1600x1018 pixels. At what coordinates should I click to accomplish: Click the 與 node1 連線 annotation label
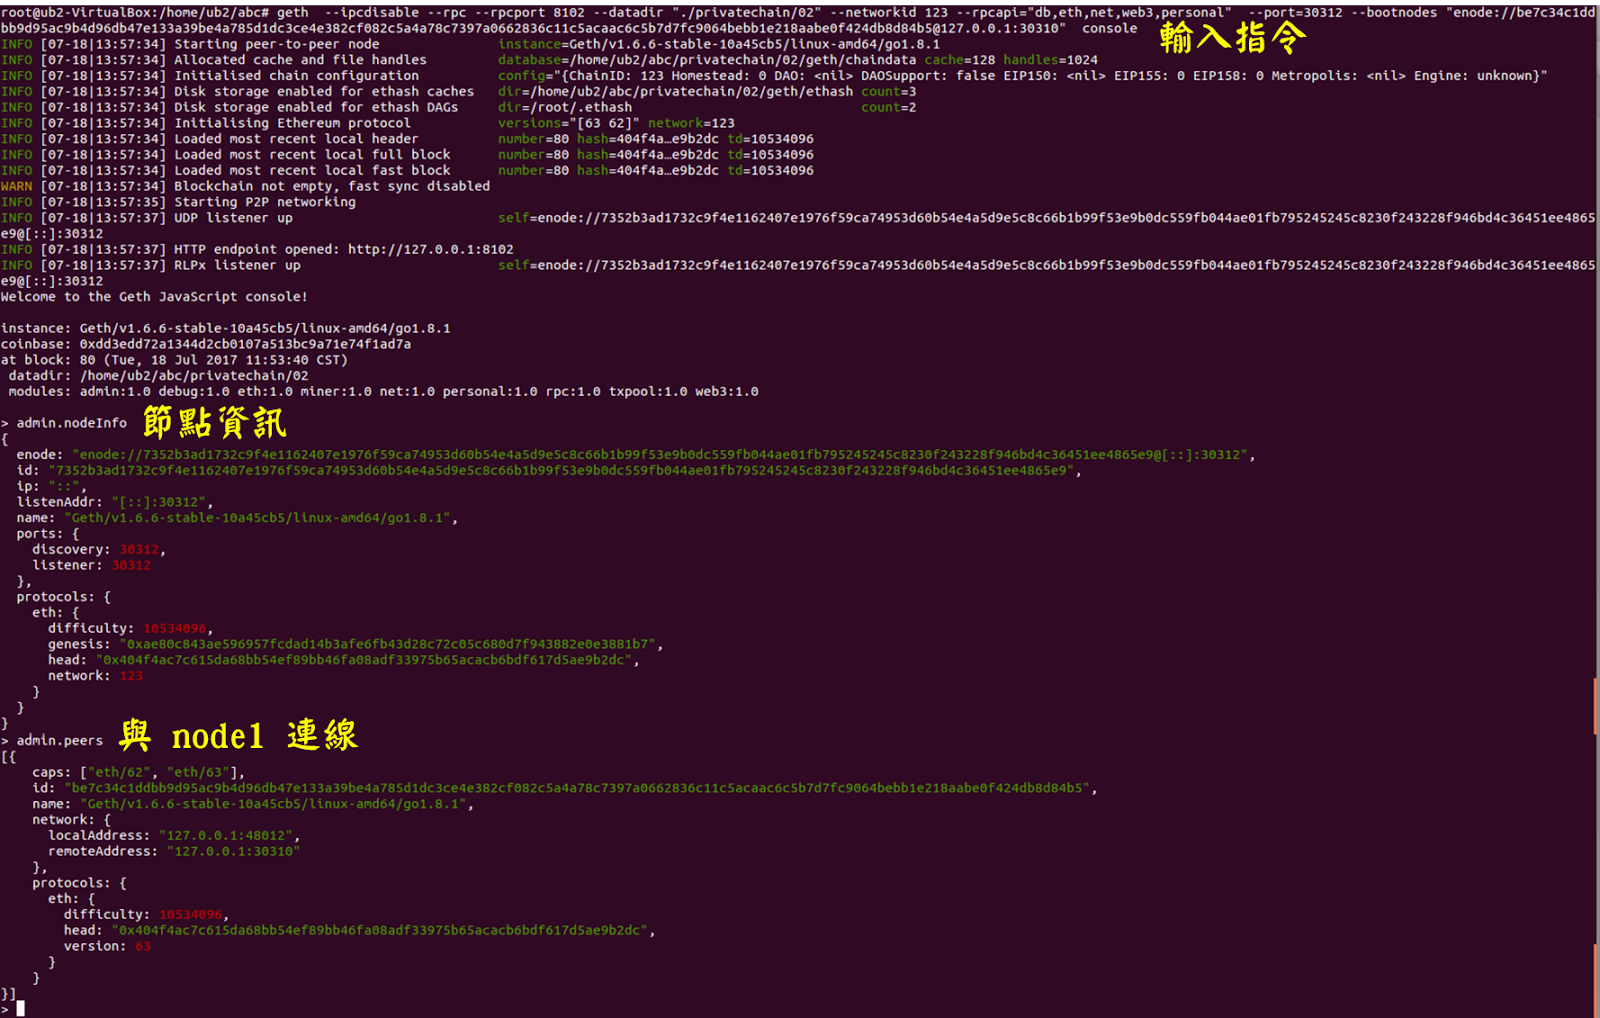click(240, 735)
